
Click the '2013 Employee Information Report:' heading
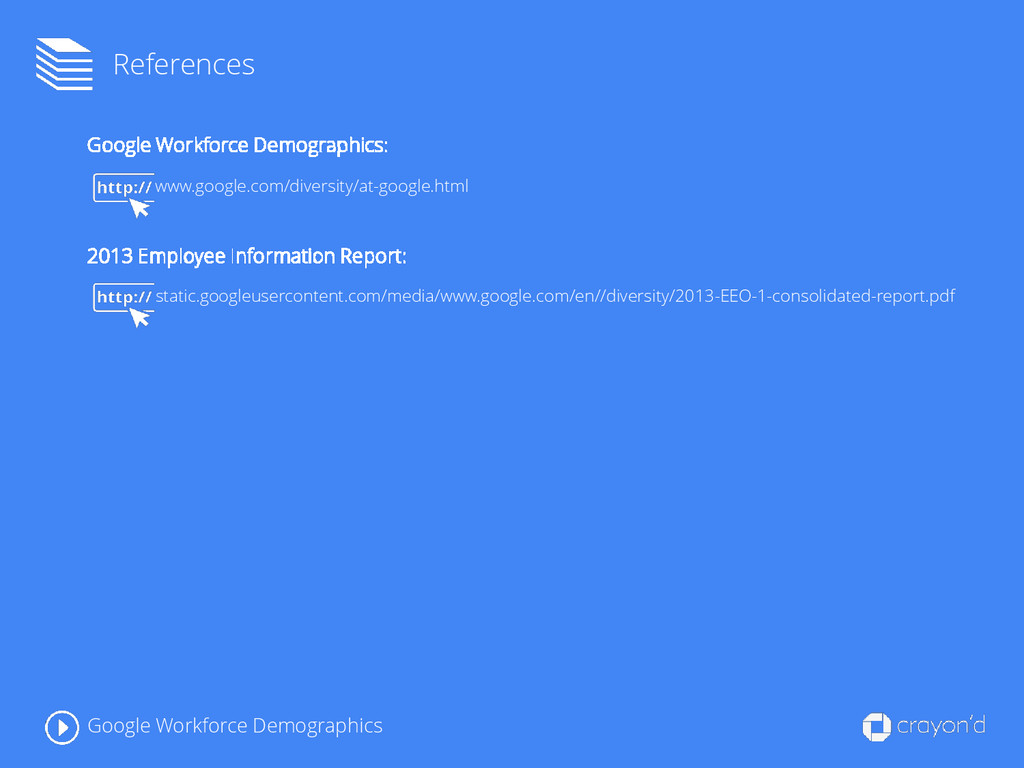click(246, 256)
